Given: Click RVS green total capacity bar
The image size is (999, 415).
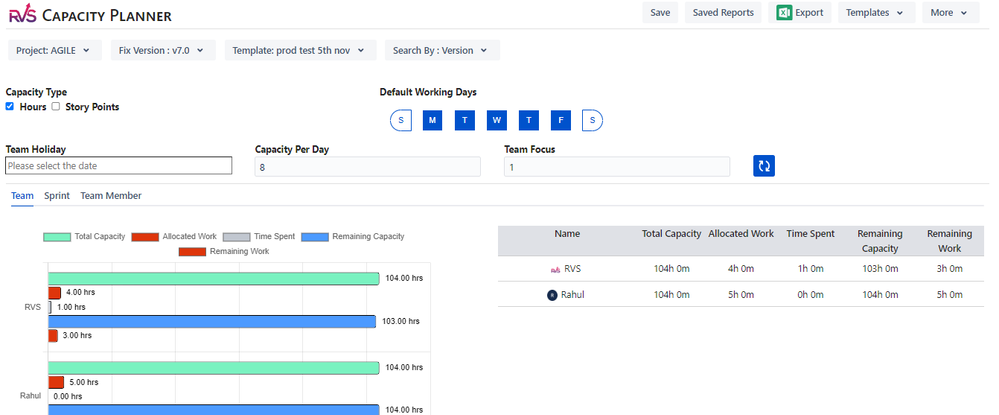Looking at the screenshot, I should point(214,279).
